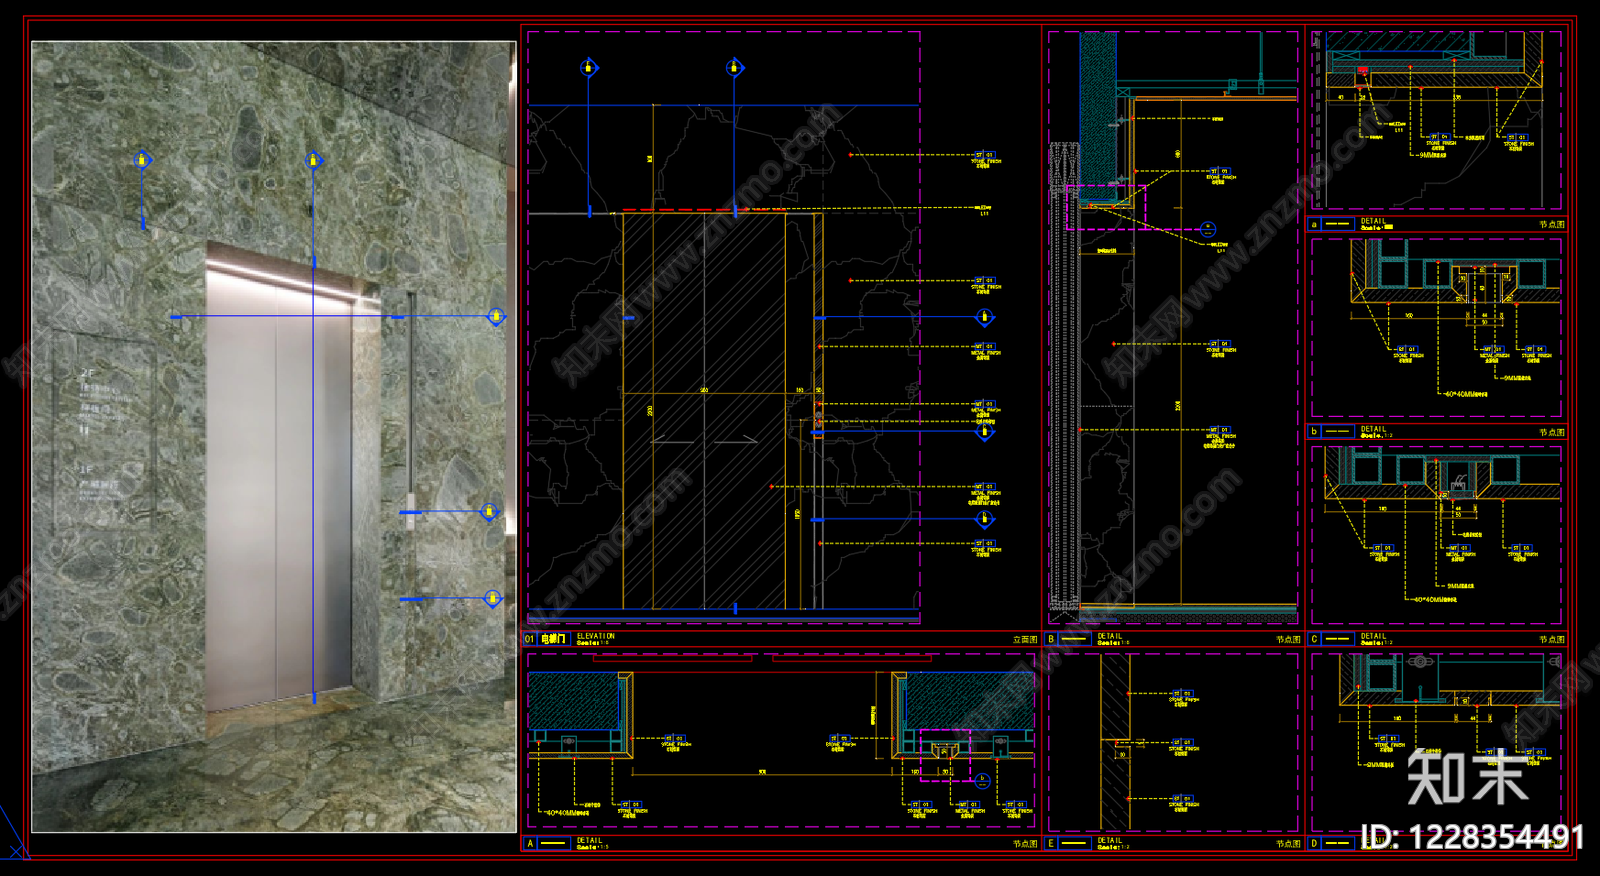The width and height of the screenshot is (1600, 876).
Task: Select the right section marker atop the elevation drawing
Action: pos(735,67)
